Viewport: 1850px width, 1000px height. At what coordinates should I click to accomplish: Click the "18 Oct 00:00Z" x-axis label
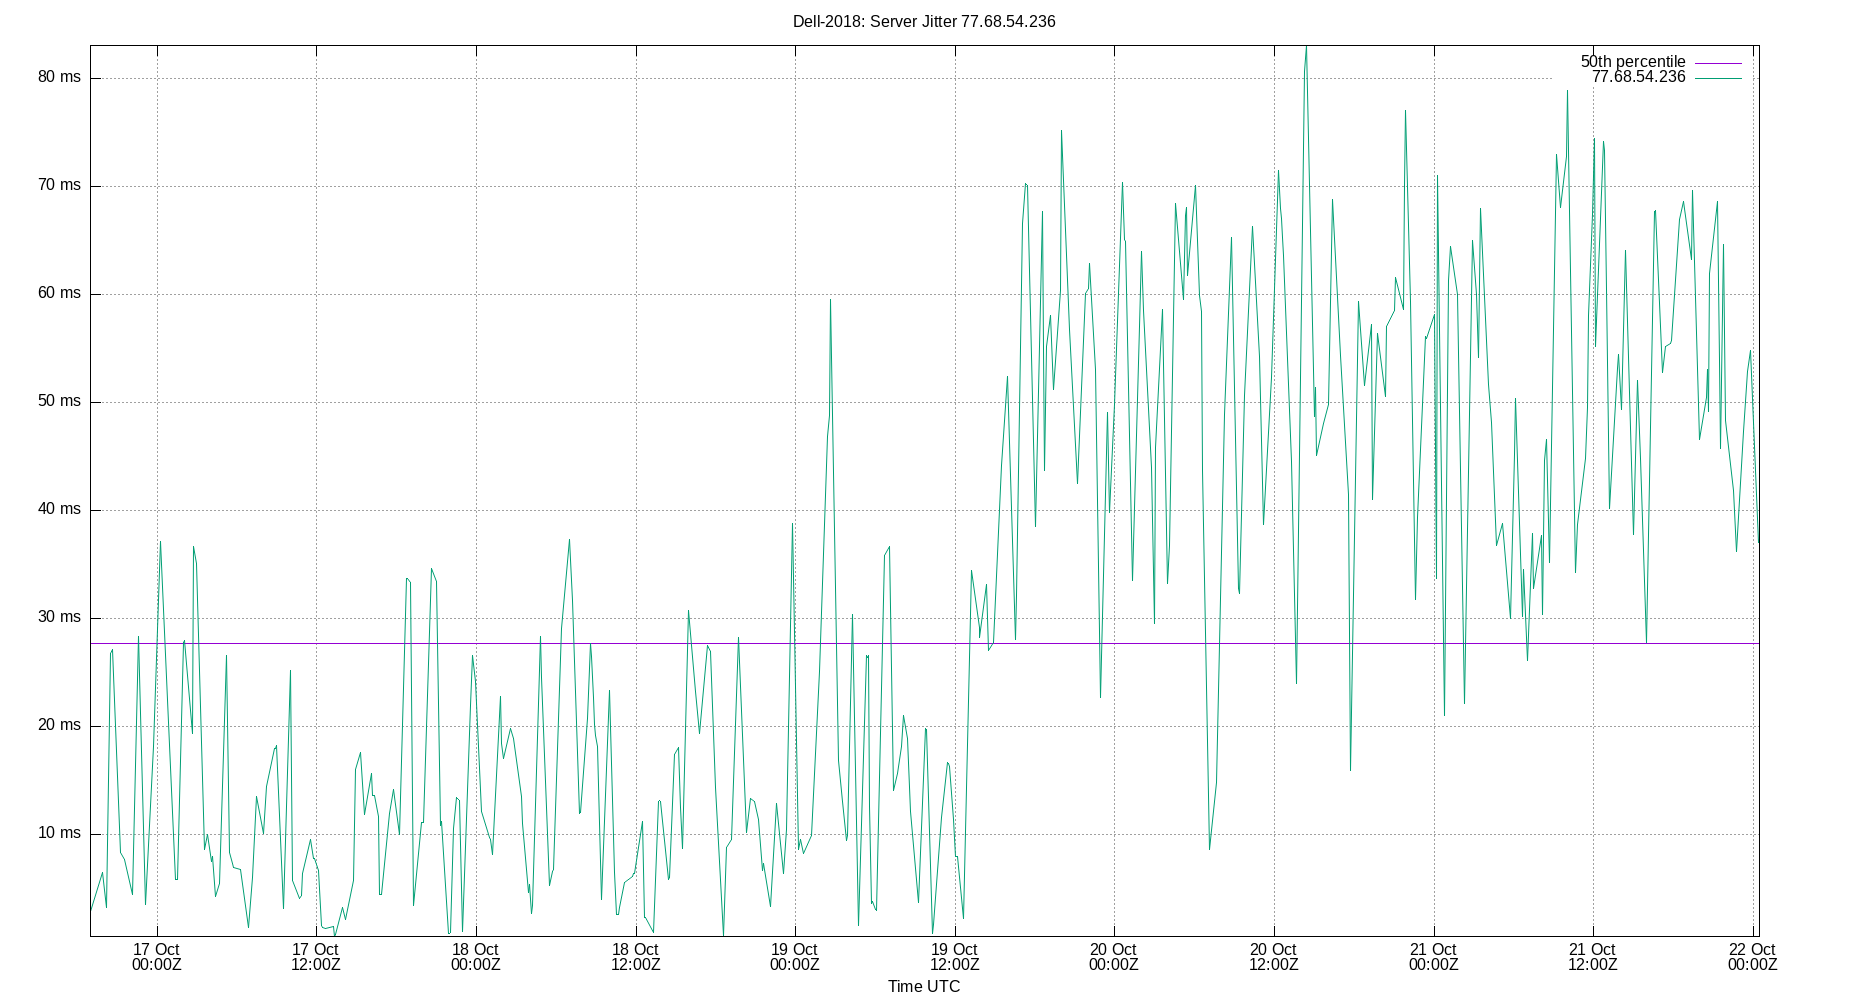coord(476,957)
